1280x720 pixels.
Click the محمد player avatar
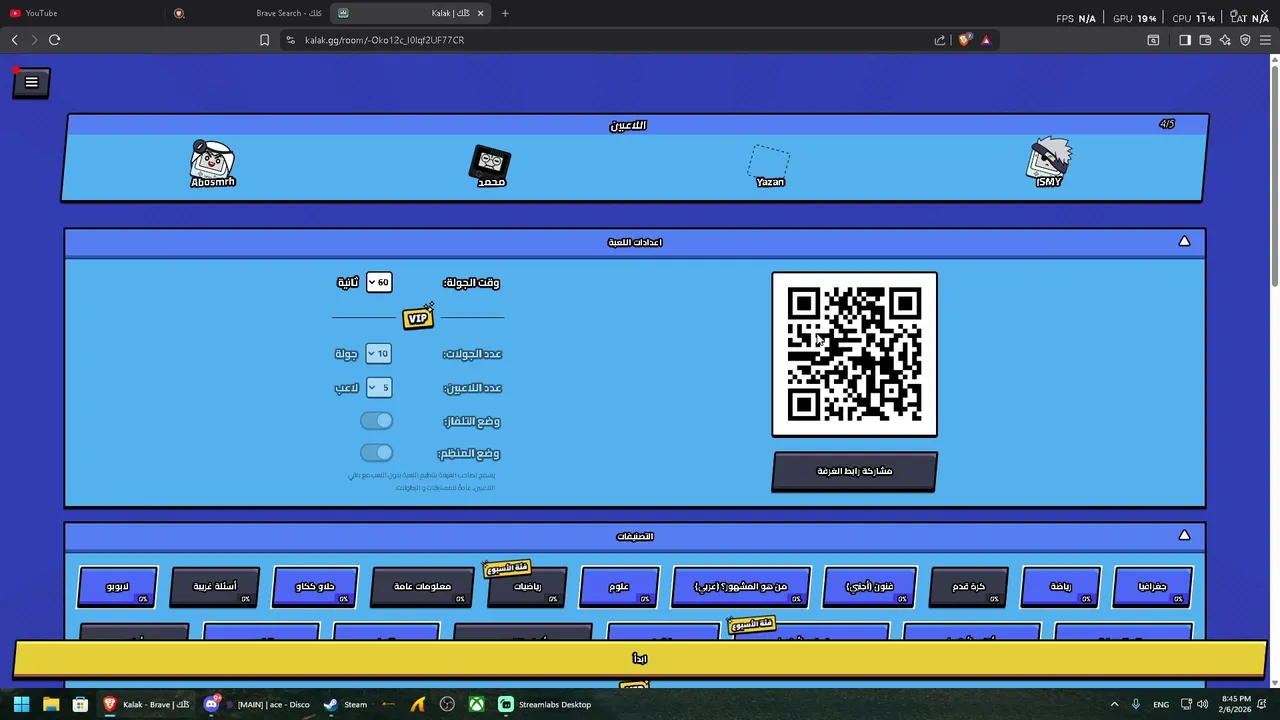pos(491,162)
